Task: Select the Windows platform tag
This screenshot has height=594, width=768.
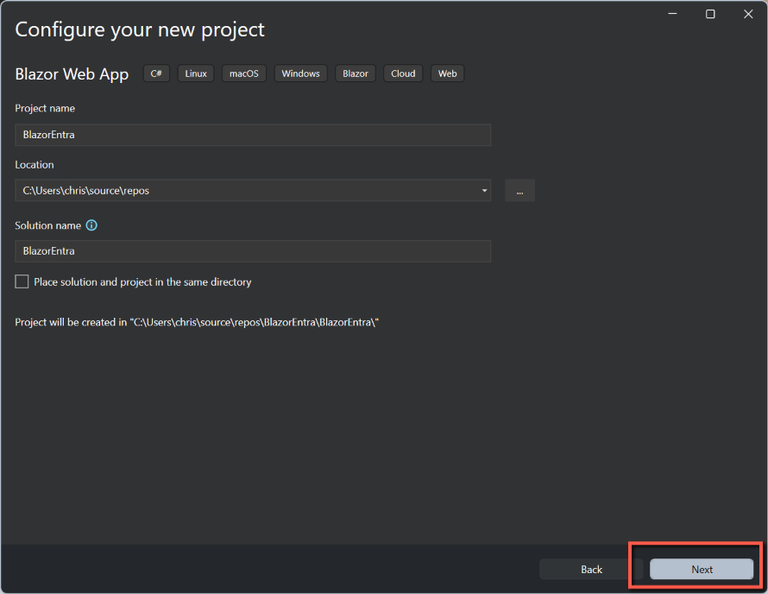Action: pyautogui.click(x=300, y=74)
